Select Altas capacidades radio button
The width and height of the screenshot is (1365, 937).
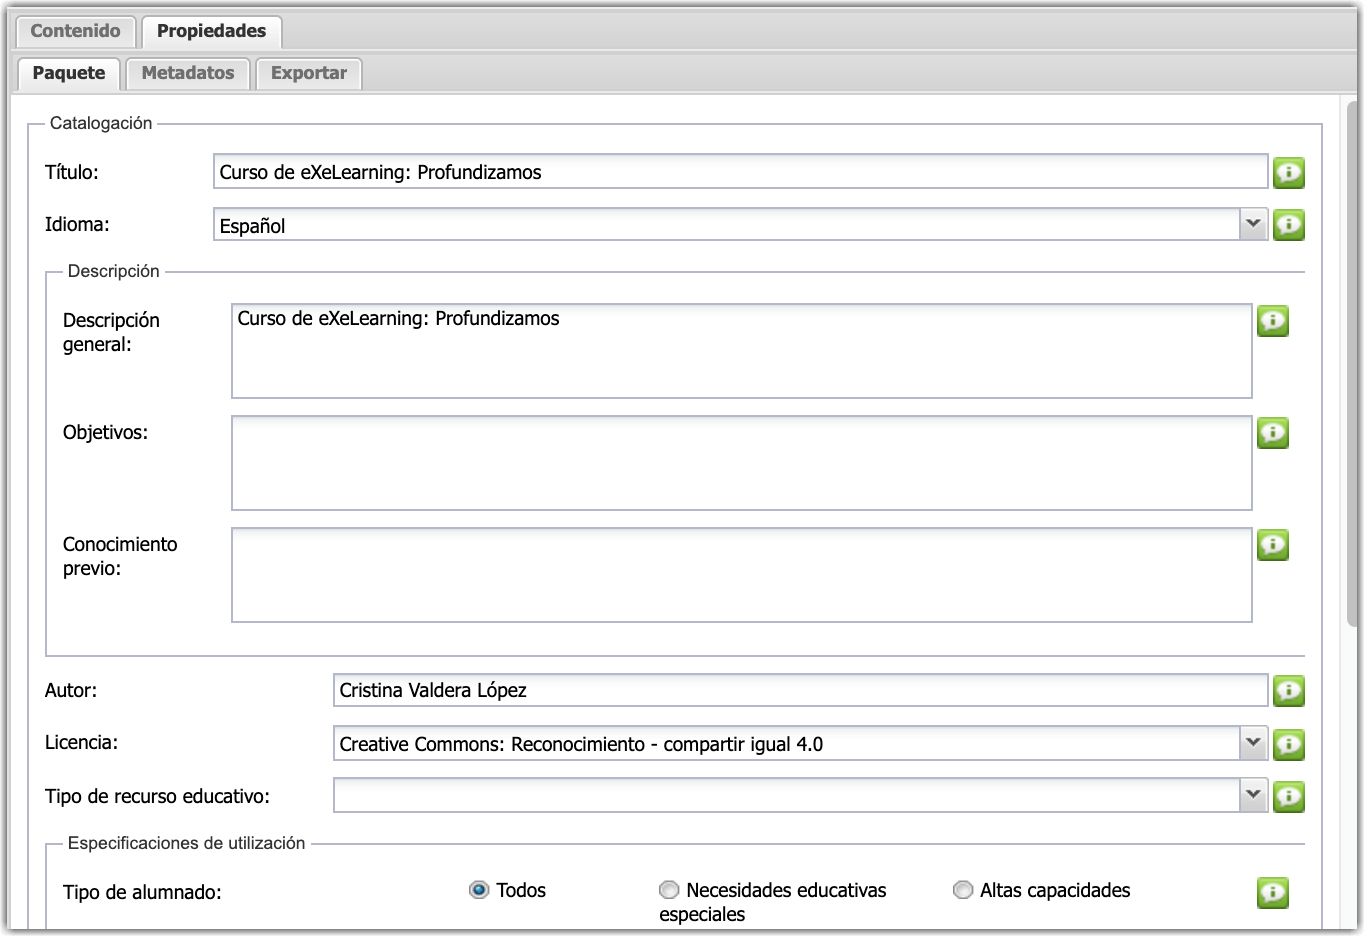click(x=963, y=890)
